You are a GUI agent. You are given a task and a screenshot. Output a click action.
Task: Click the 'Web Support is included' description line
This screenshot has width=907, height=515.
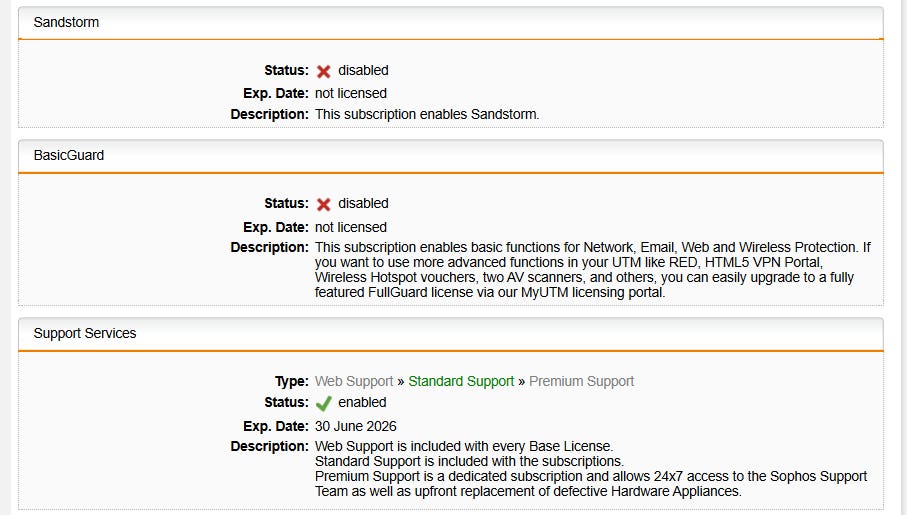point(464,446)
